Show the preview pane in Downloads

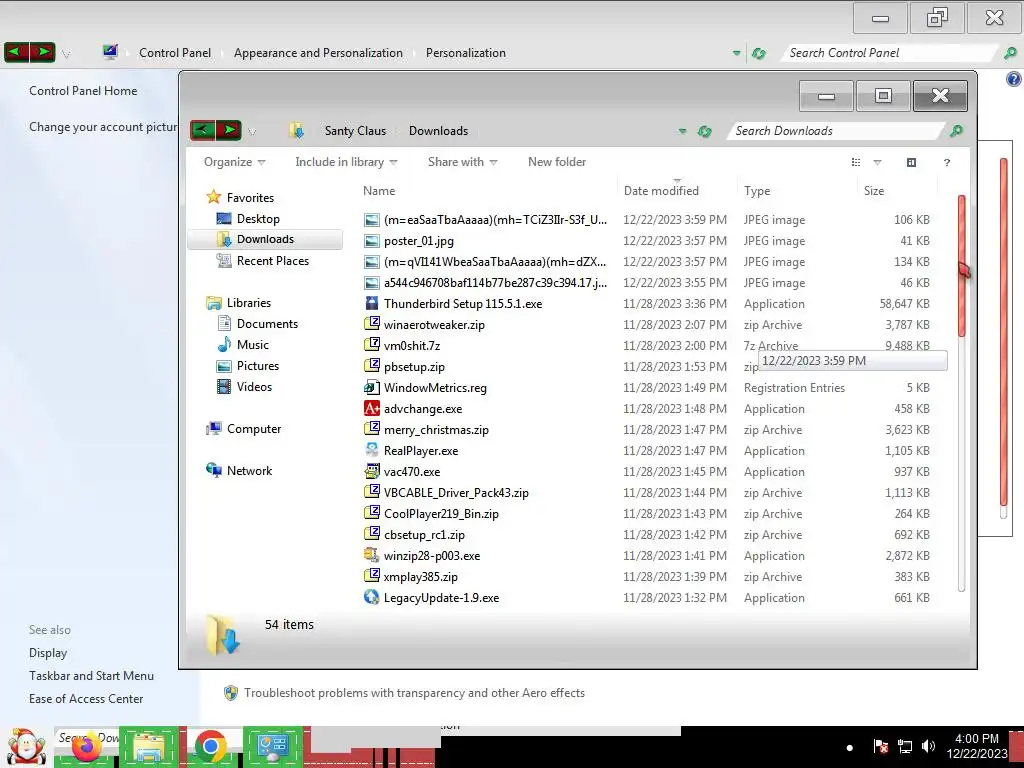pyautogui.click(x=911, y=162)
